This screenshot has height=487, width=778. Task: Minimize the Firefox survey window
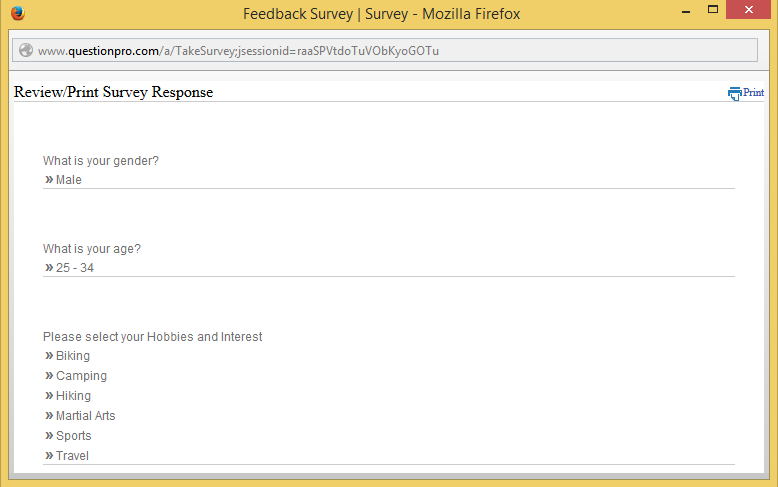coord(686,10)
